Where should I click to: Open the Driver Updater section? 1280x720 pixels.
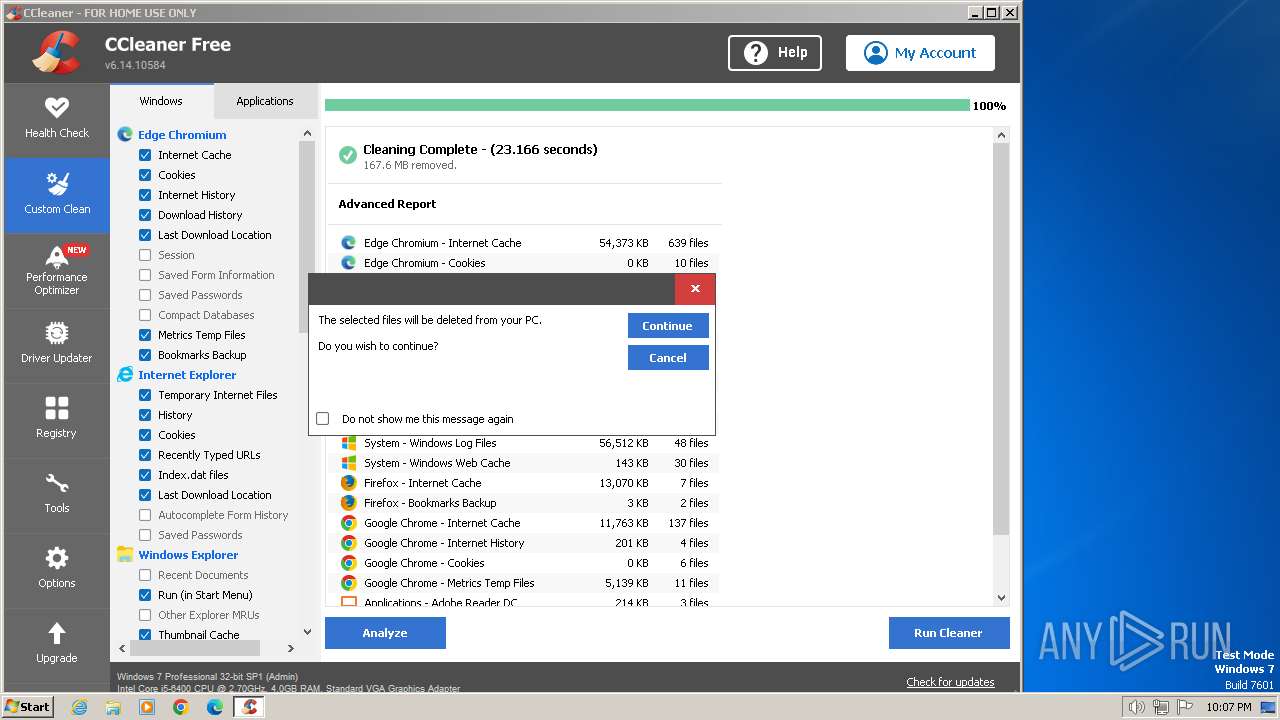(x=57, y=344)
